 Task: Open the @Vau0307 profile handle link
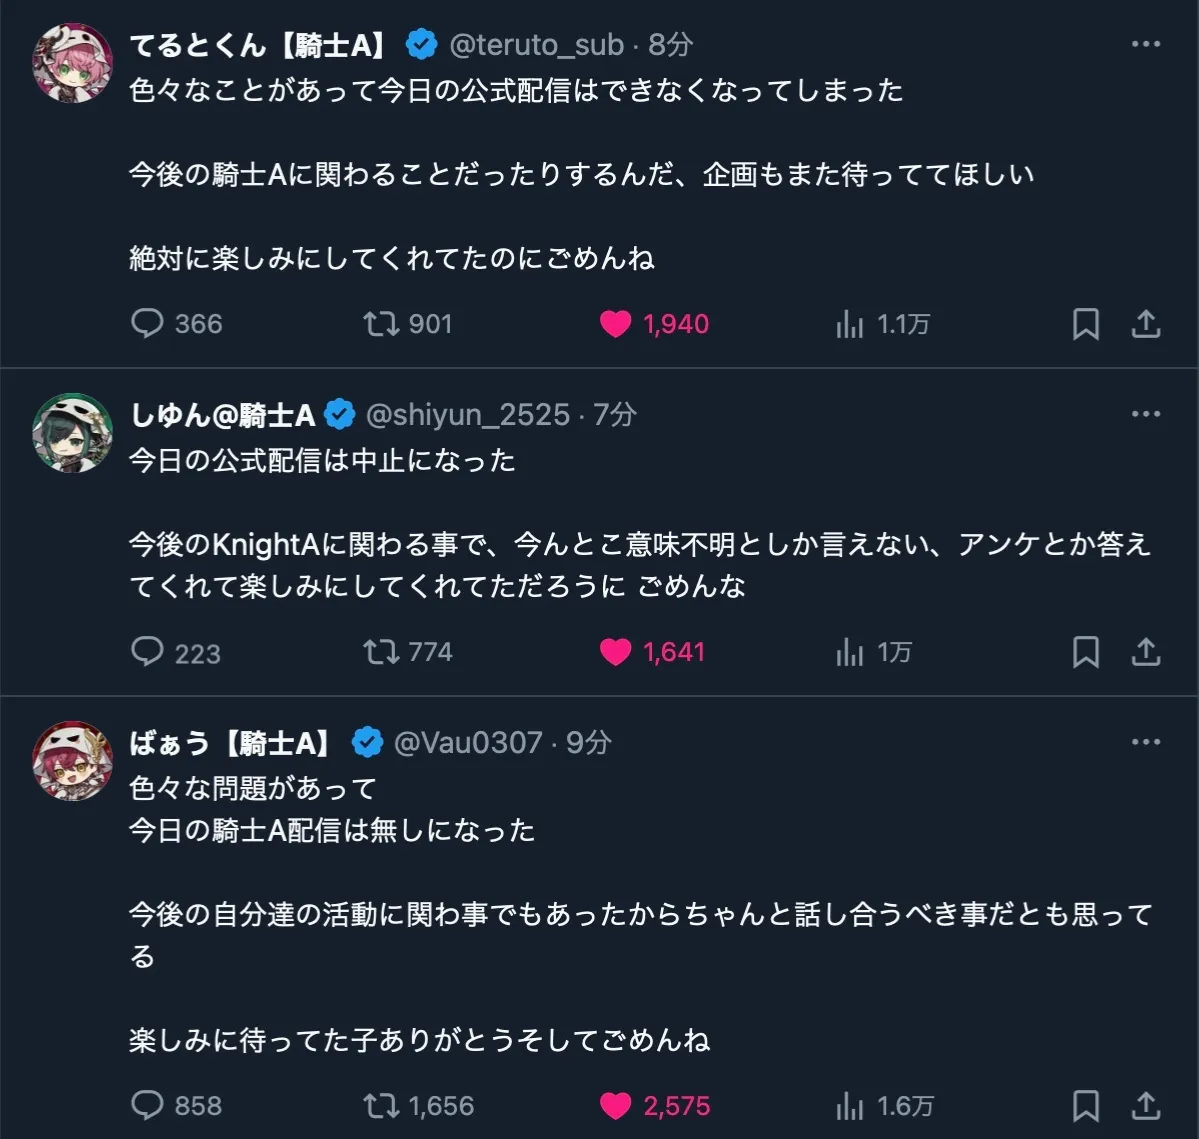pos(468,742)
